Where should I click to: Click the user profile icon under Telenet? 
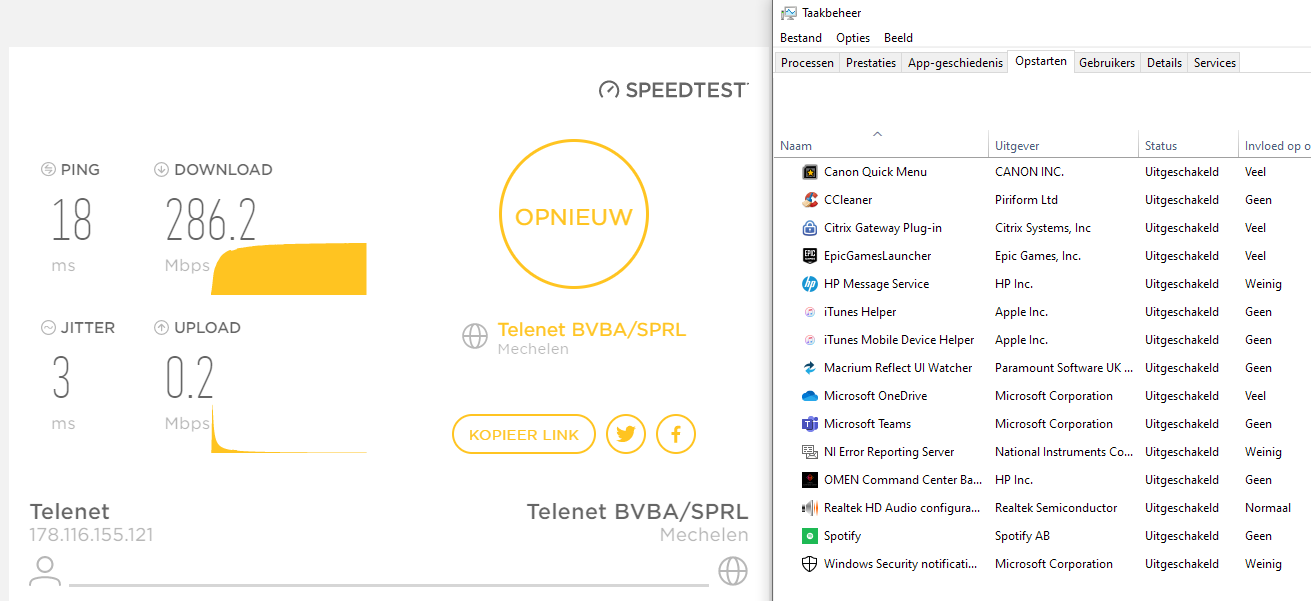click(x=44, y=571)
